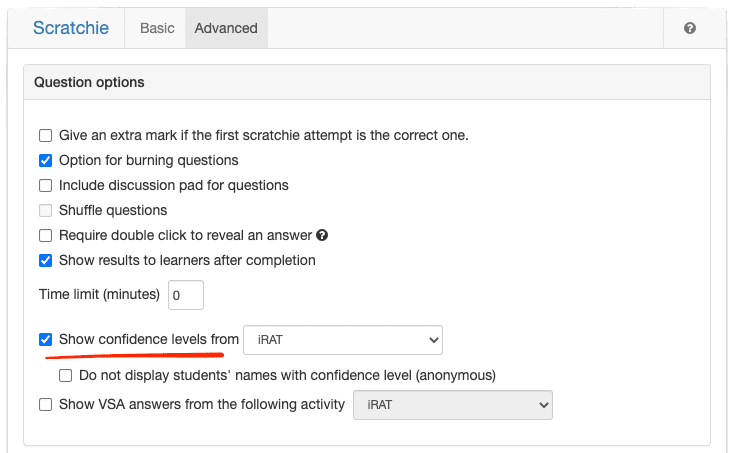Click the help icon beside double click option
735x453 pixels.
click(x=322, y=235)
